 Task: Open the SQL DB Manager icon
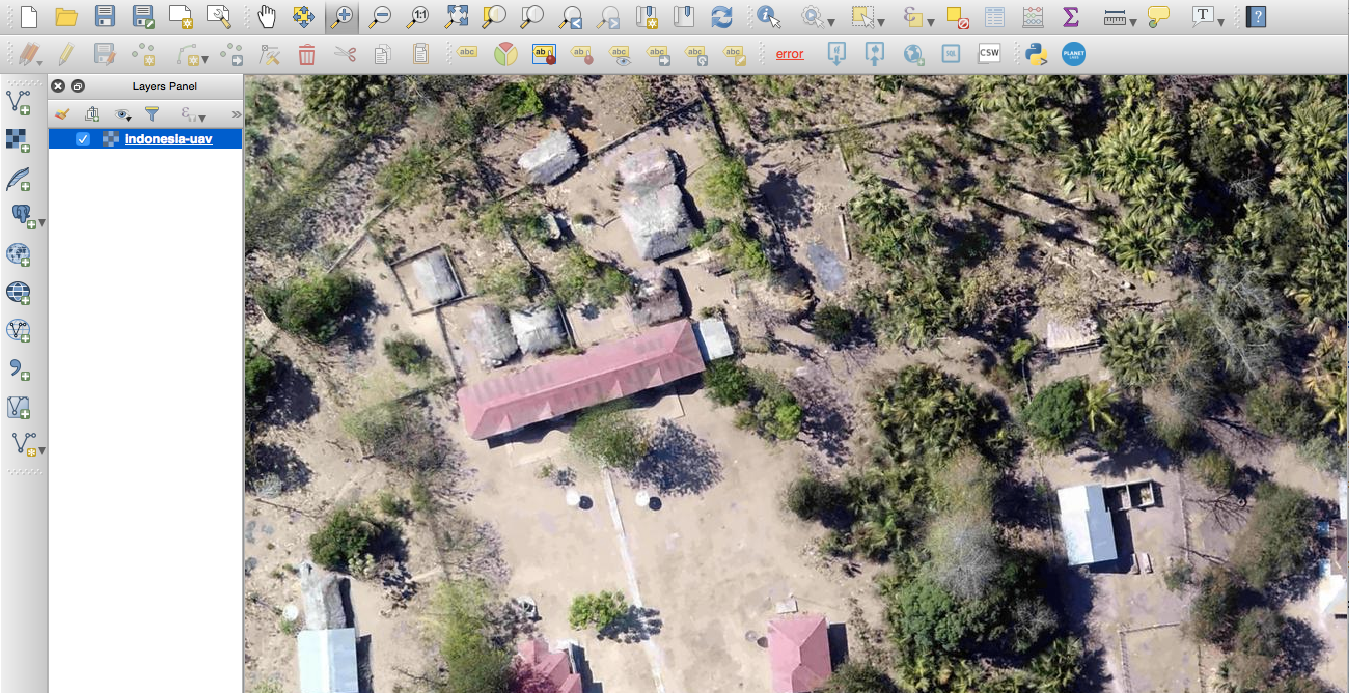point(951,54)
